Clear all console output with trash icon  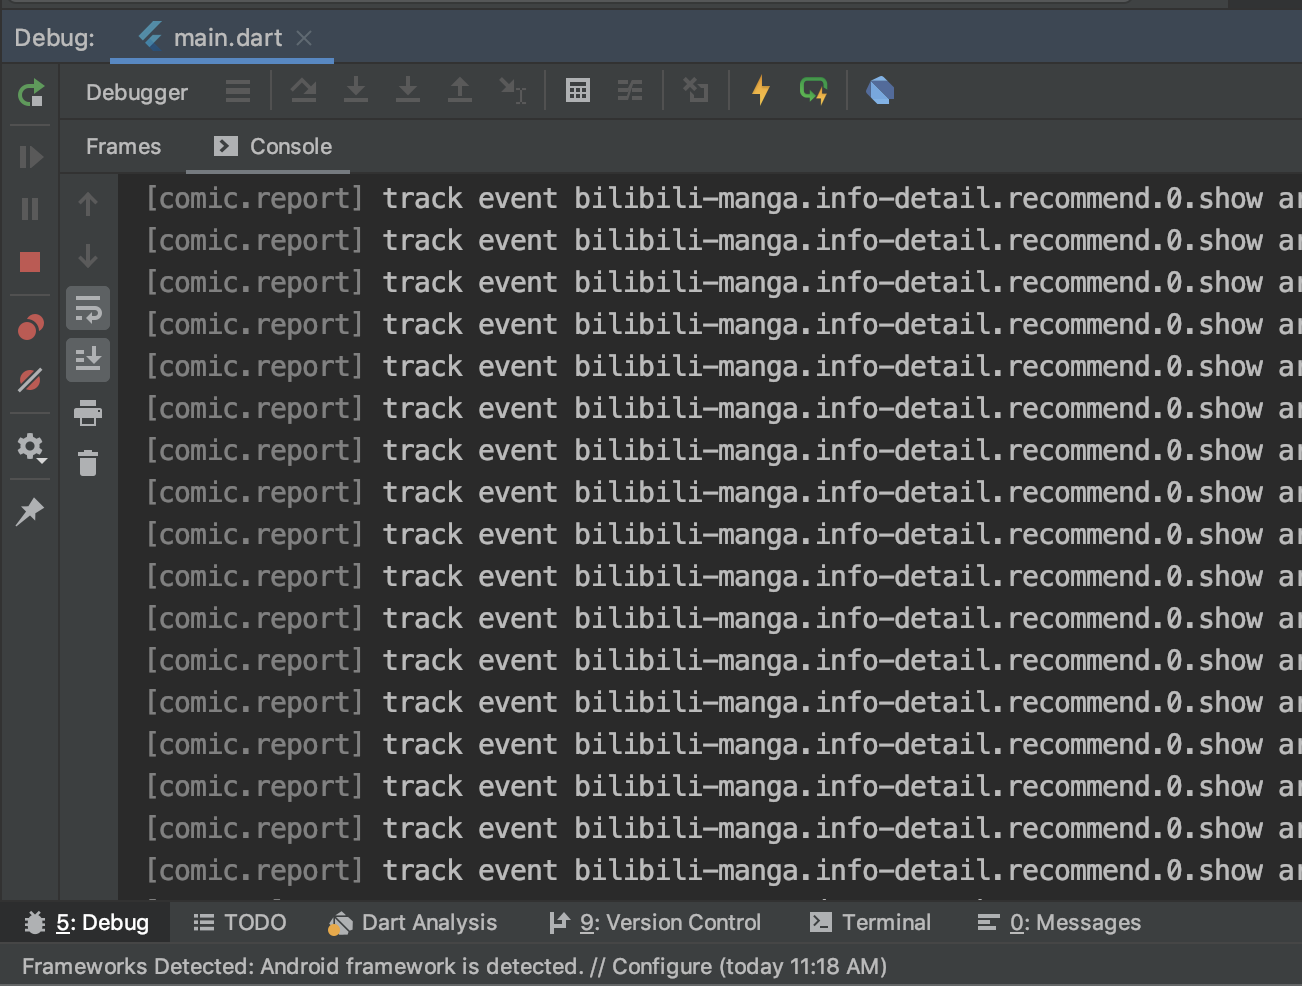click(88, 463)
